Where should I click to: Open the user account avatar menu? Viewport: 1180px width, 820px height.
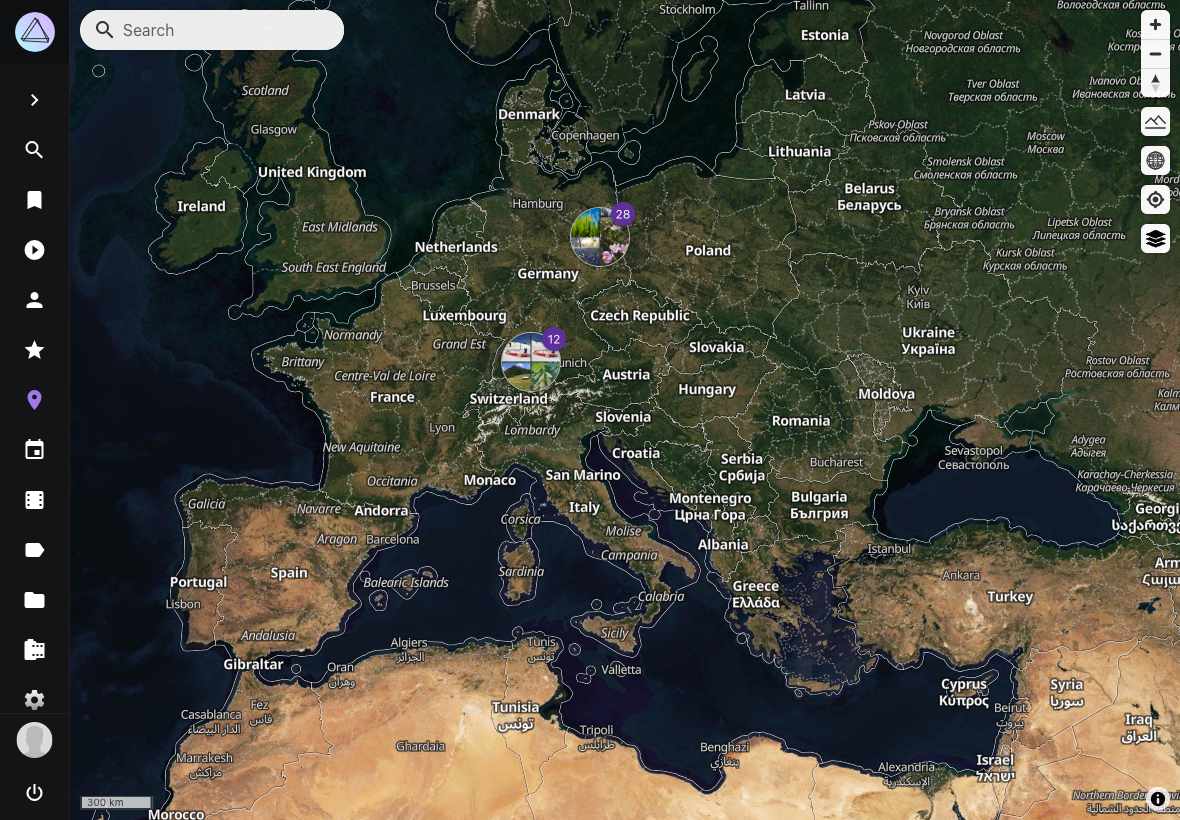[35, 740]
